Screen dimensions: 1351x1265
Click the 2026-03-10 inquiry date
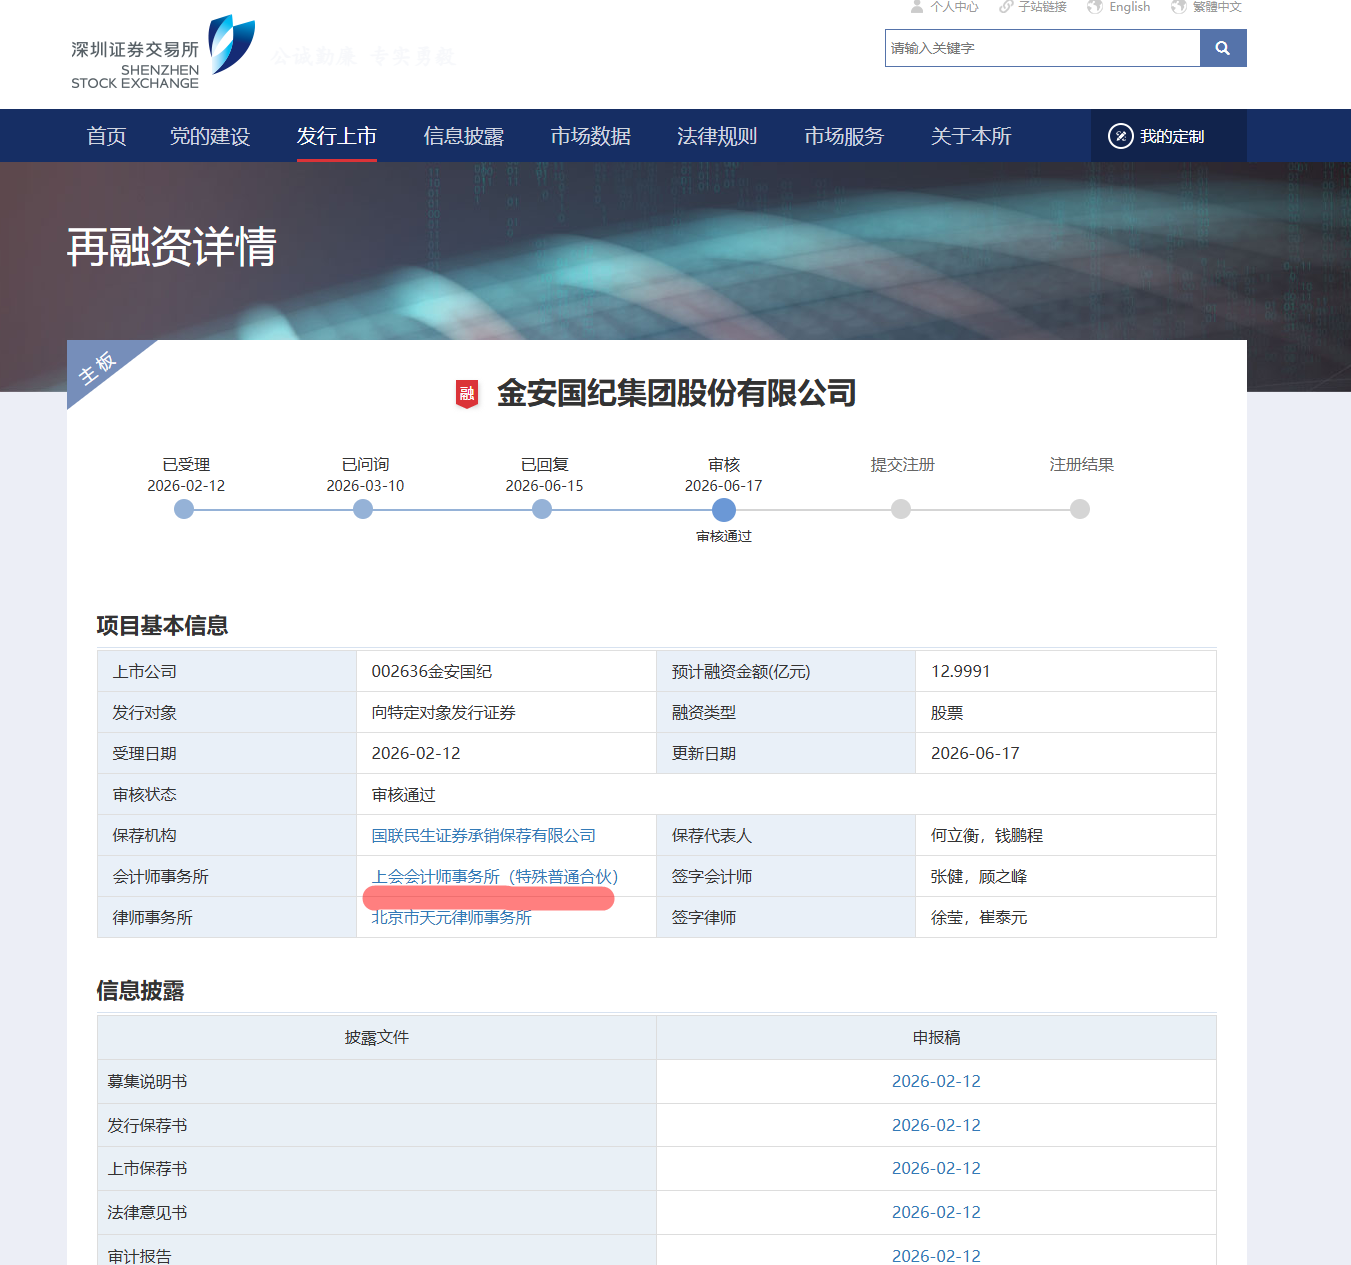point(366,486)
